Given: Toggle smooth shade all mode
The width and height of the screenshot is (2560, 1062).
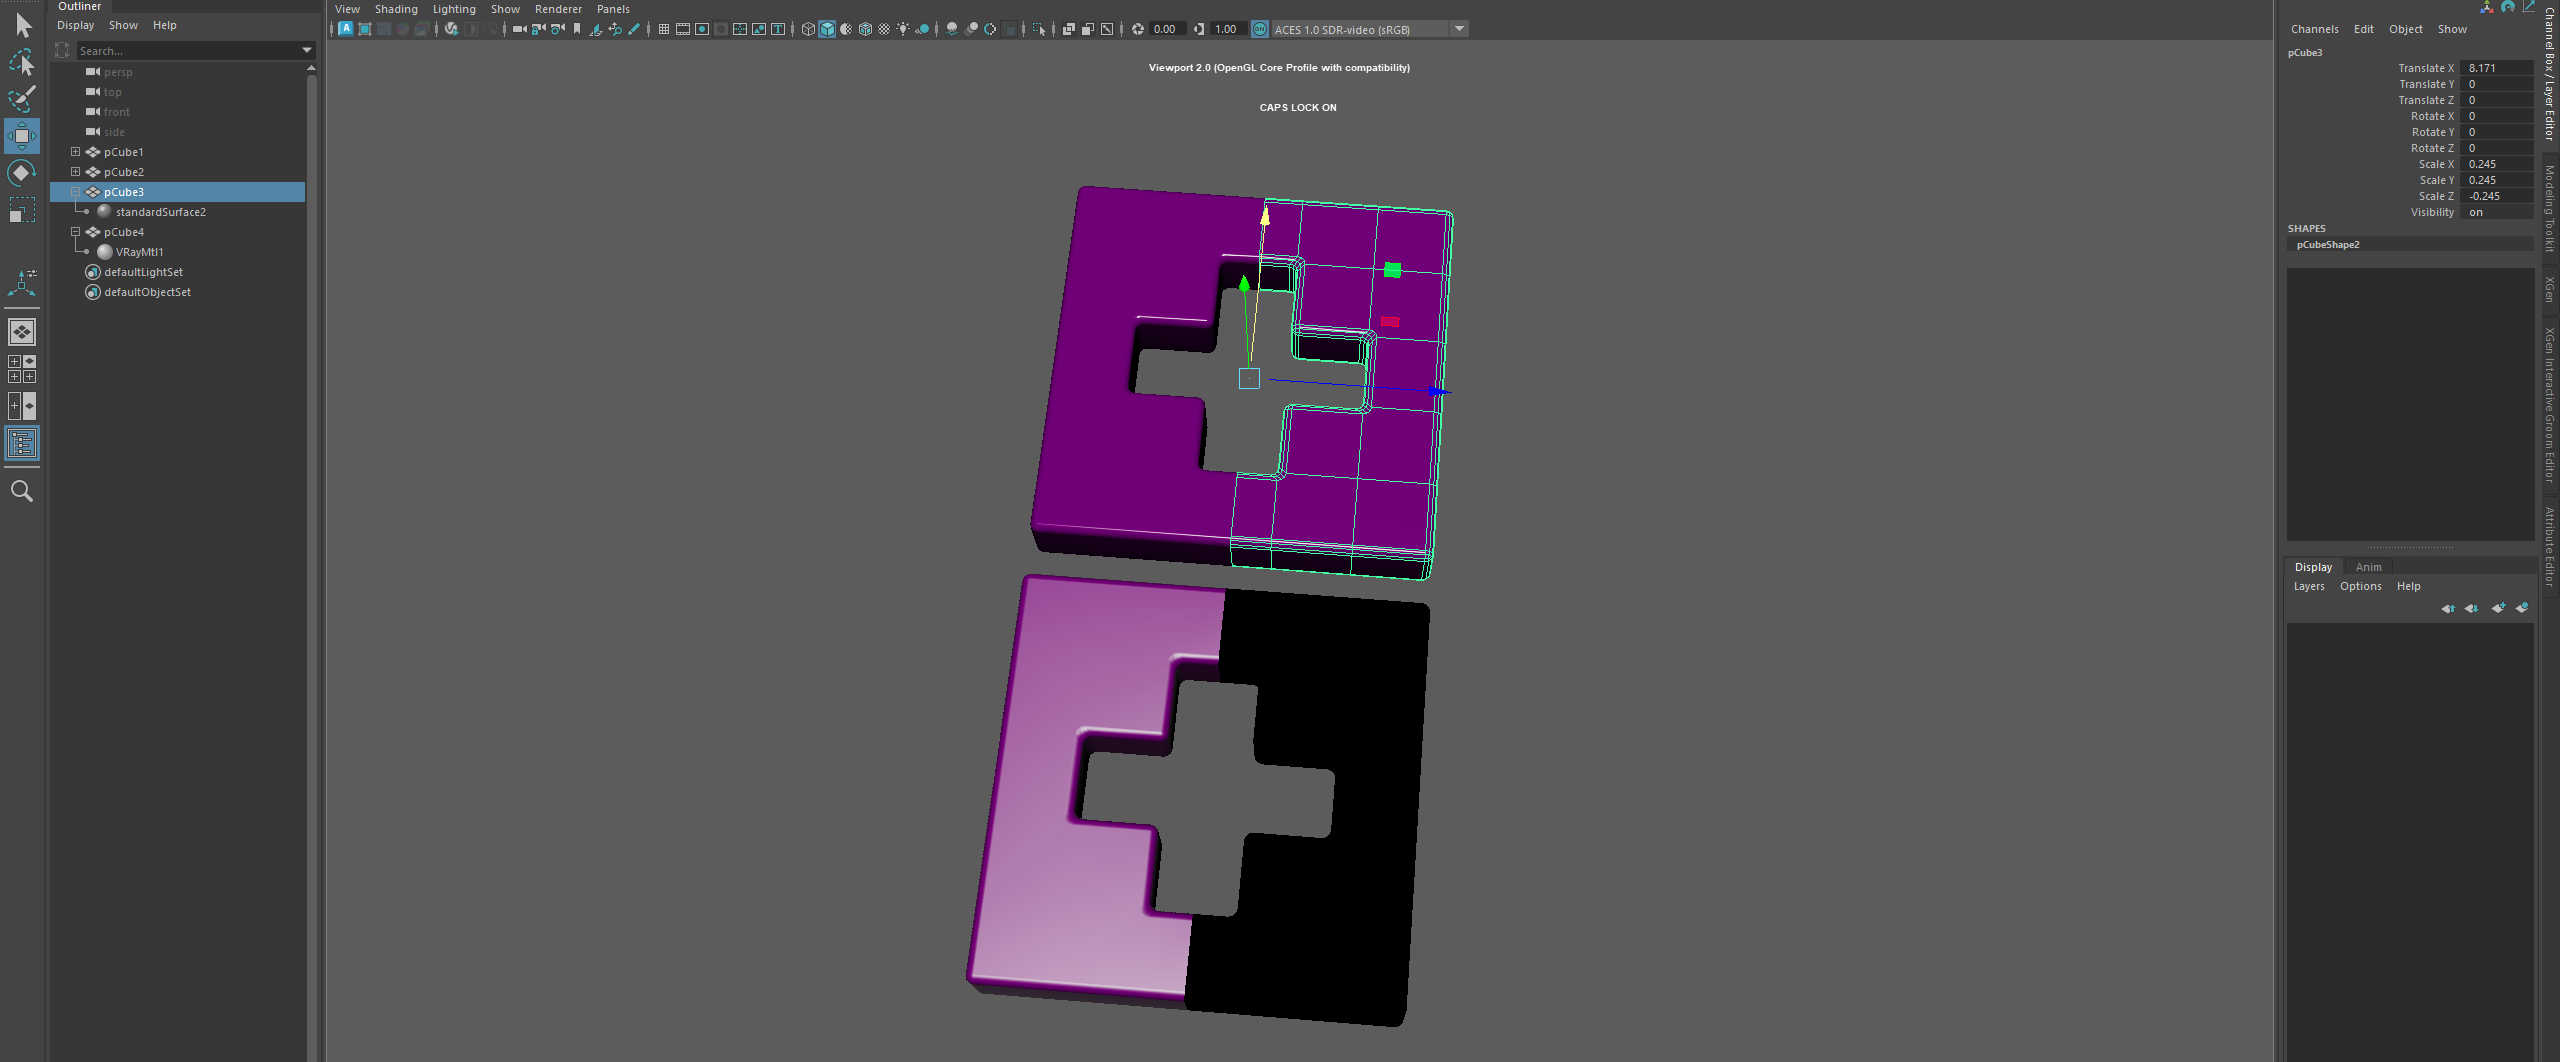Looking at the screenshot, I should pyautogui.click(x=827, y=29).
